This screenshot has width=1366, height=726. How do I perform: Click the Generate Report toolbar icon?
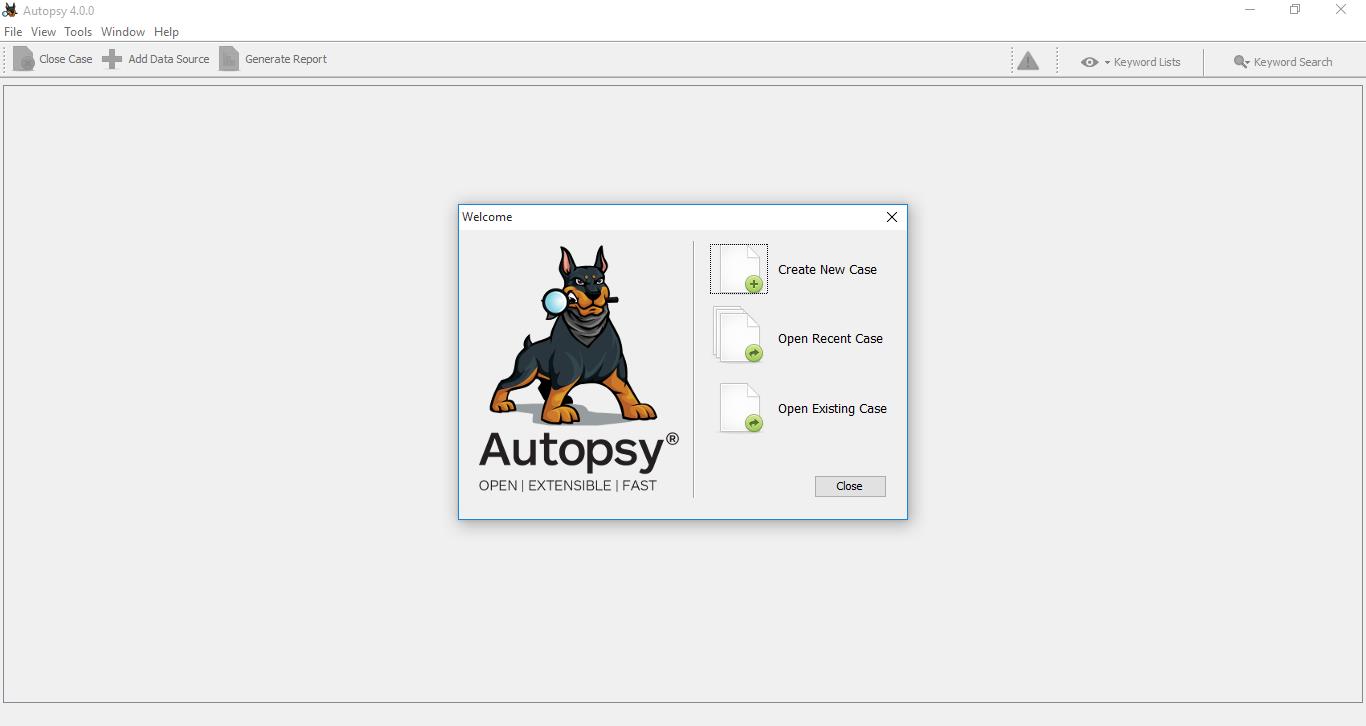230,59
